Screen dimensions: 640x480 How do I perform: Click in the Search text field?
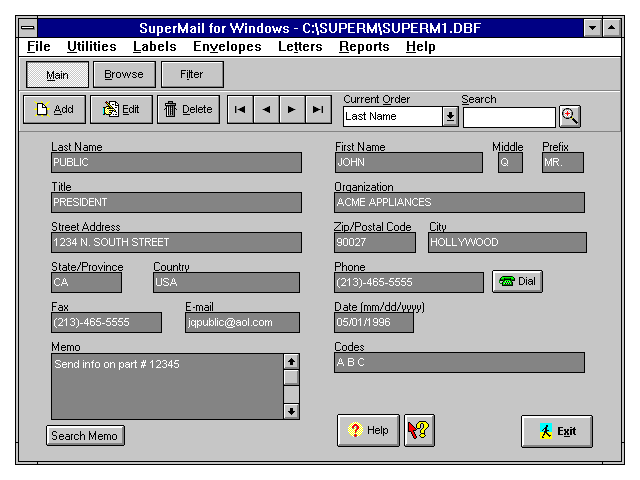coord(508,117)
